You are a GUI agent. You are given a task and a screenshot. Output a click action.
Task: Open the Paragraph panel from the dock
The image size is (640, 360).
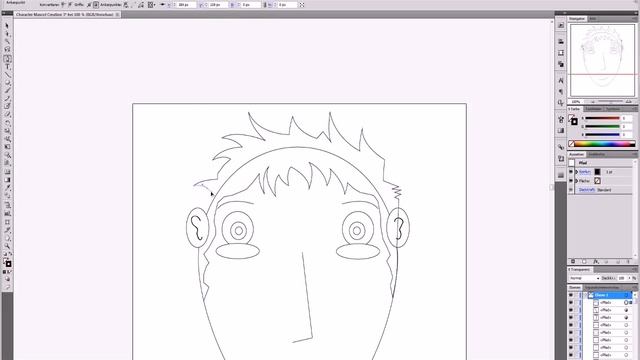click(561, 91)
